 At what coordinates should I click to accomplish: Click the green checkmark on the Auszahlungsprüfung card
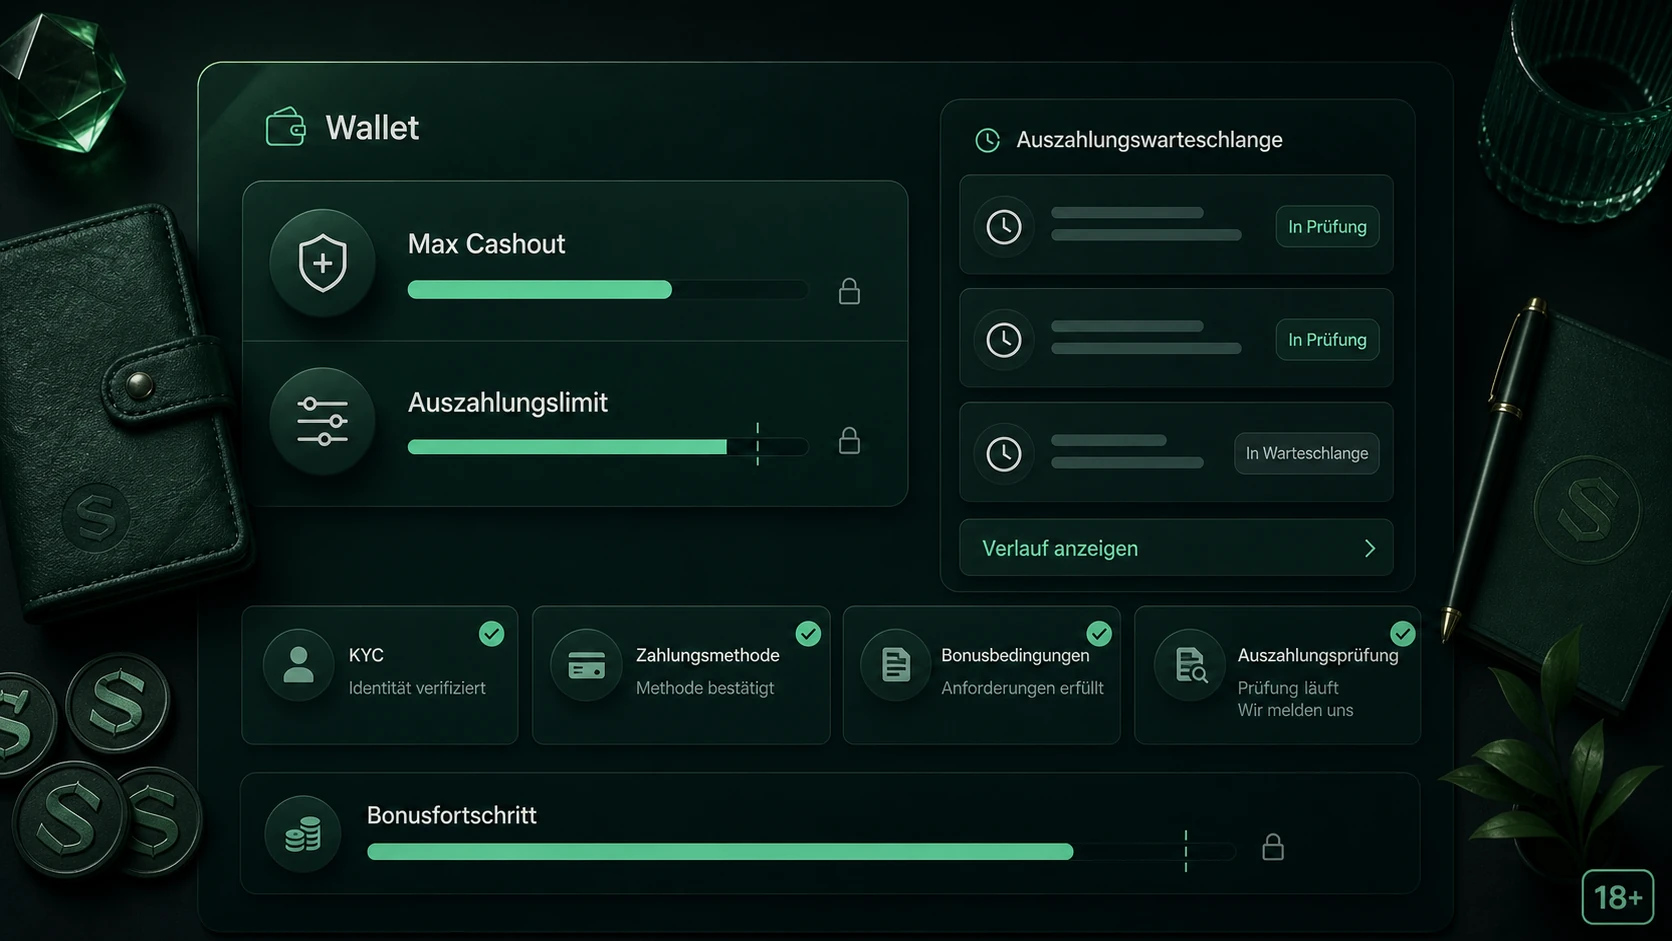[1403, 634]
